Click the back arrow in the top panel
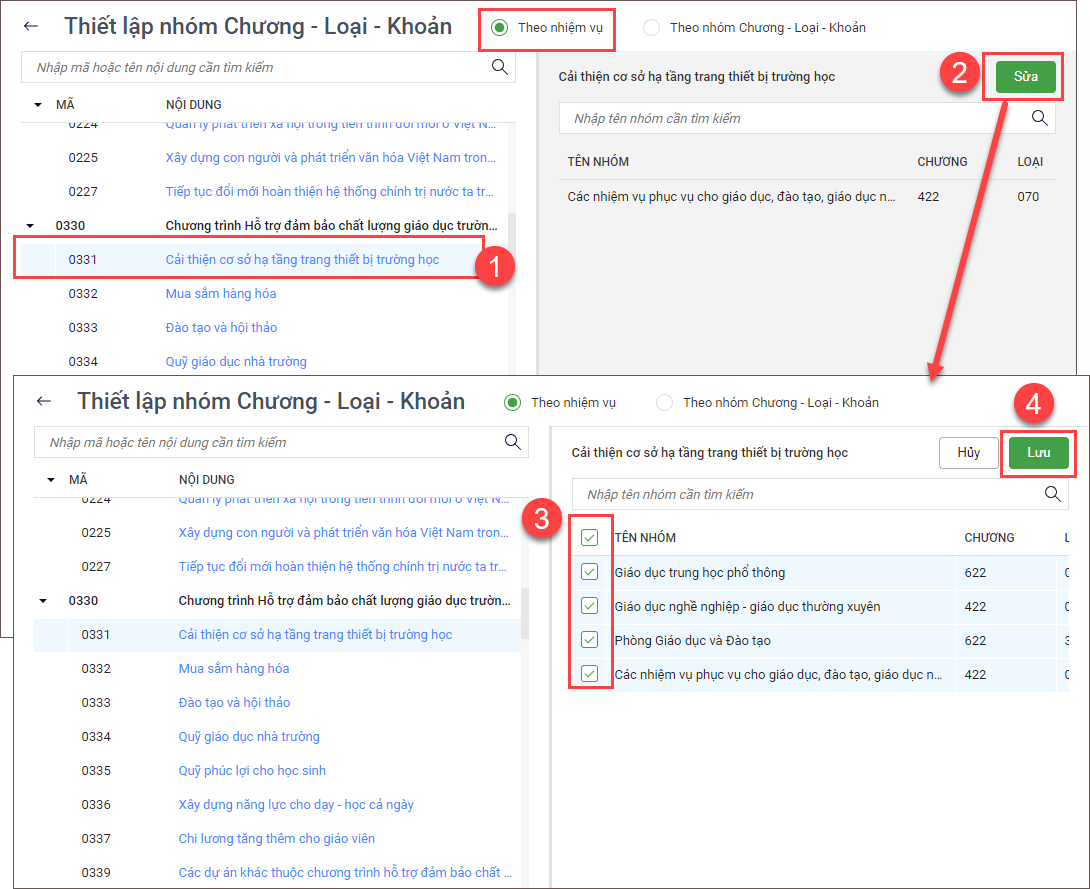The width and height of the screenshot is (1090, 889). (31, 27)
